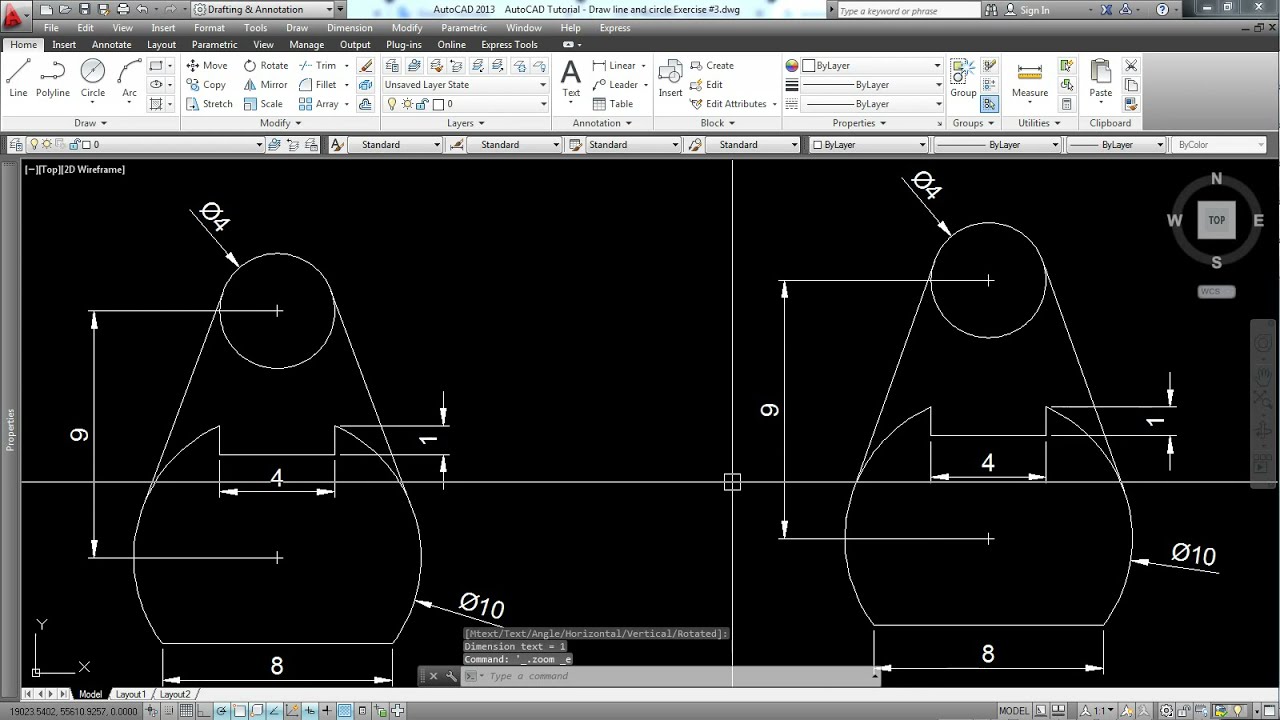This screenshot has width=1280, height=720.
Task: Click the Leader tool
Action: [615, 84]
